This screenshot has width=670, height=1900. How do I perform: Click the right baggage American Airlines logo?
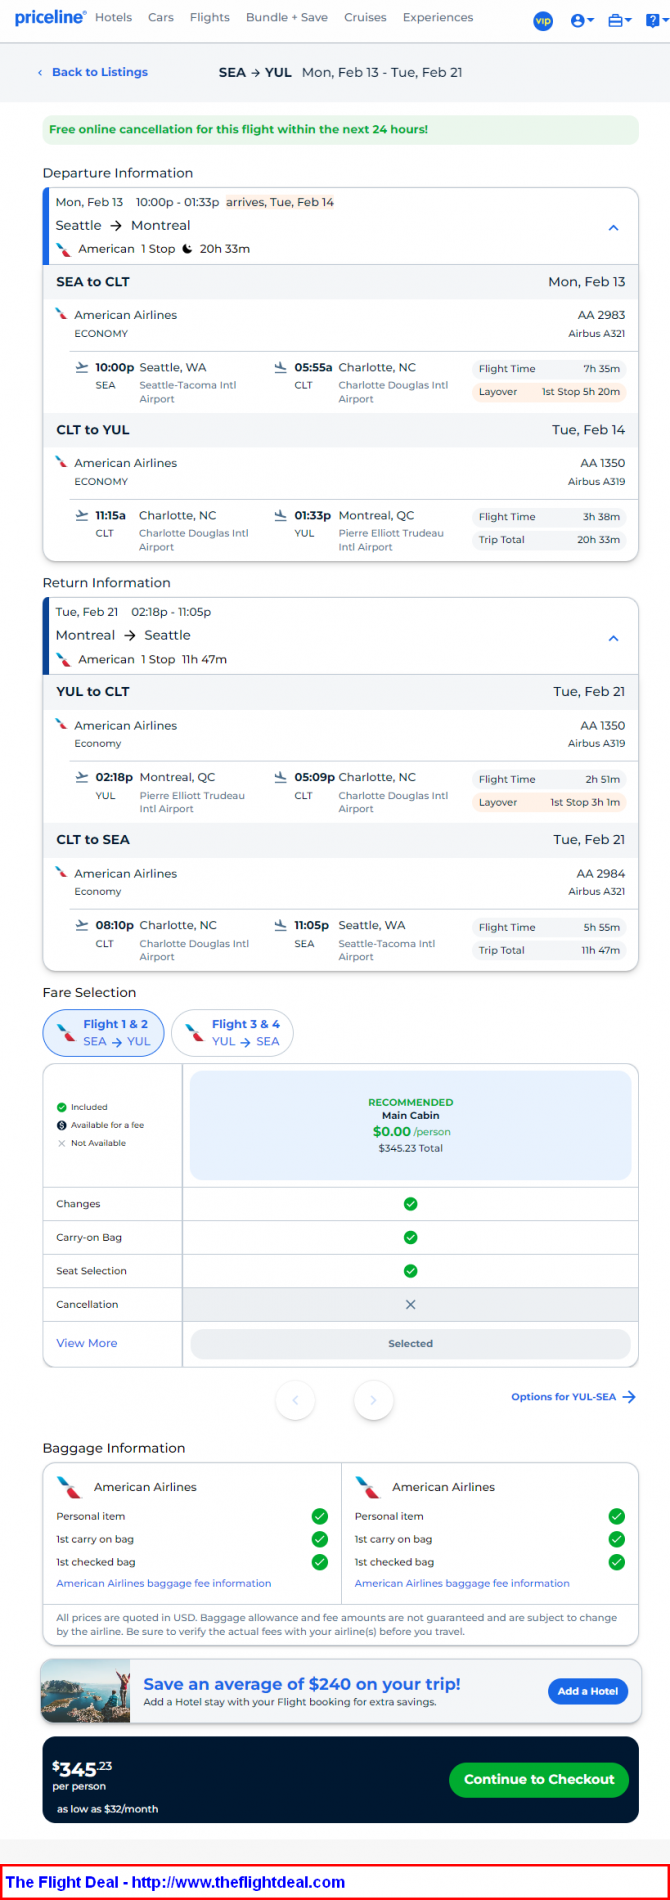(368, 1487)
